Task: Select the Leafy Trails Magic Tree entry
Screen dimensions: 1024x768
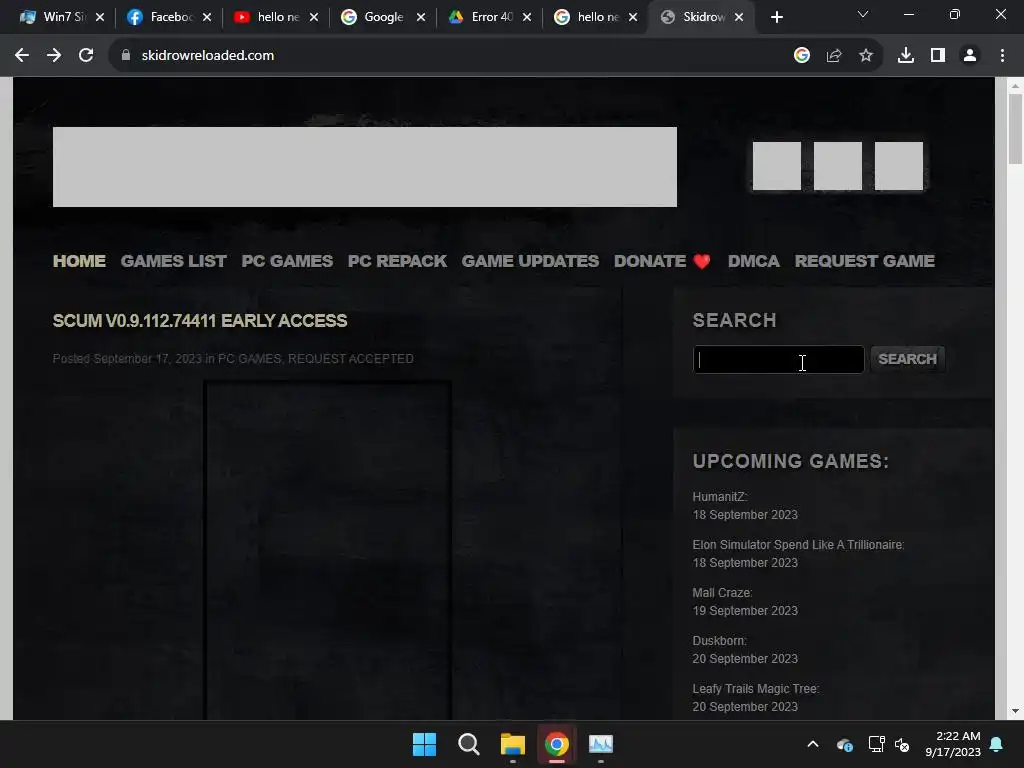Action: point(756,689)
